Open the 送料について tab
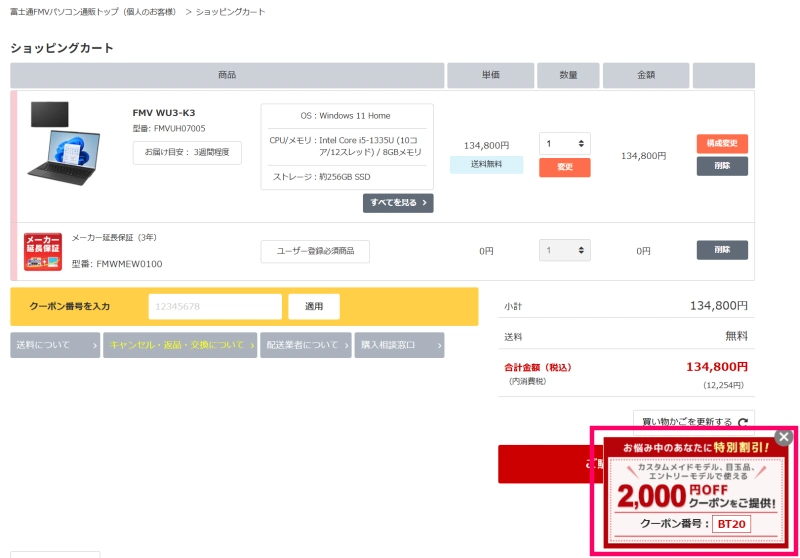Screen dimensions: 800x558 click(x=55, y=345)
